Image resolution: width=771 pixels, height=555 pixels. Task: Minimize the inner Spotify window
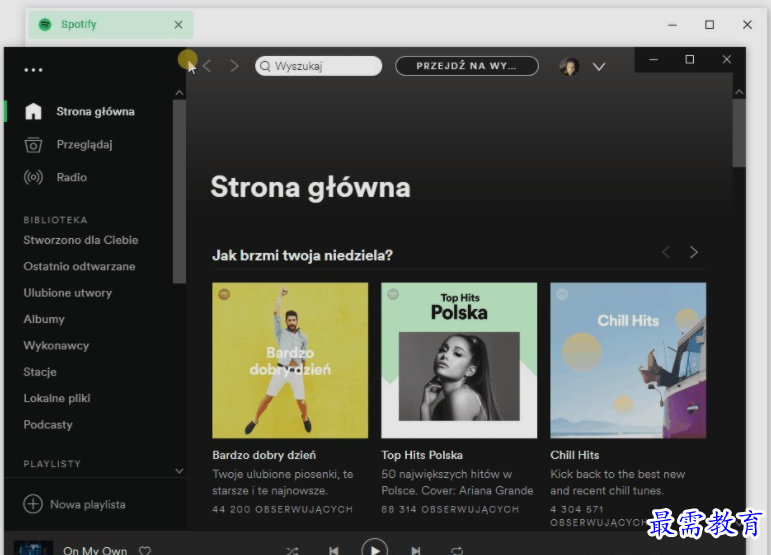point(653,59)
